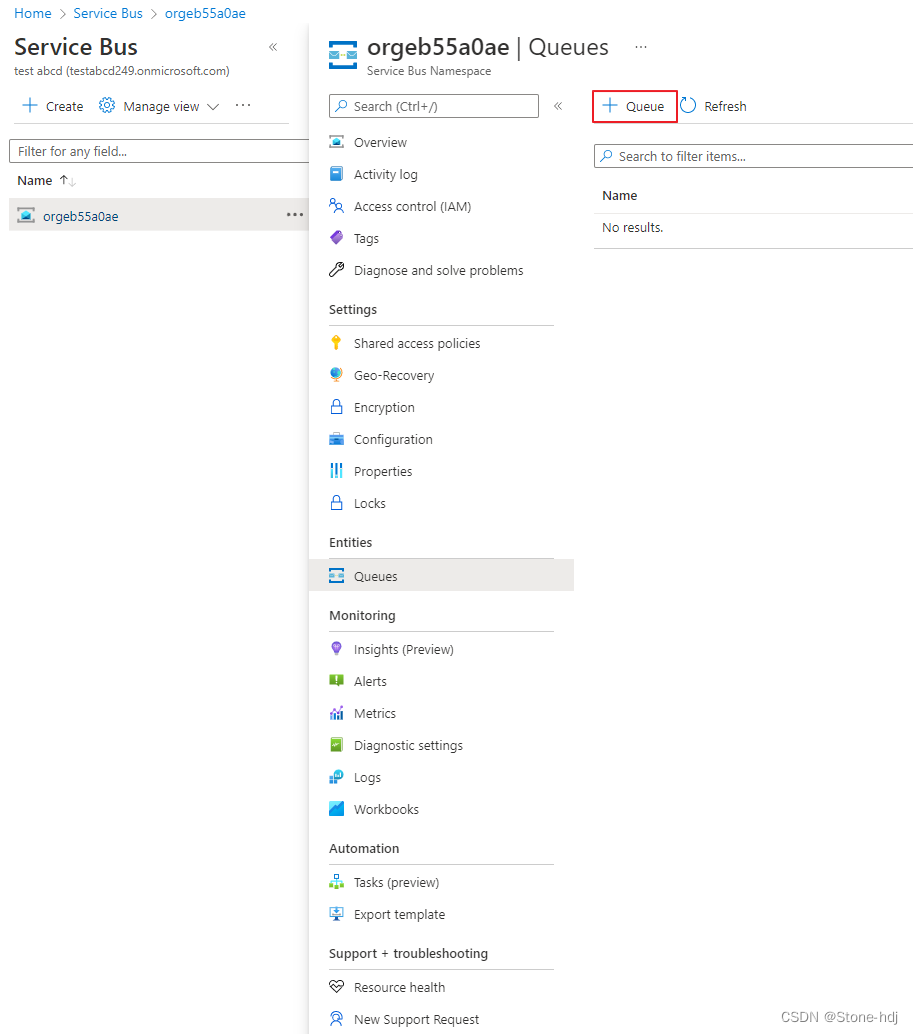Viewport: 913px width, 1034px height.
Task: Click the orgeb55a0ae namespace list icon
Action: tap(26, 216)
